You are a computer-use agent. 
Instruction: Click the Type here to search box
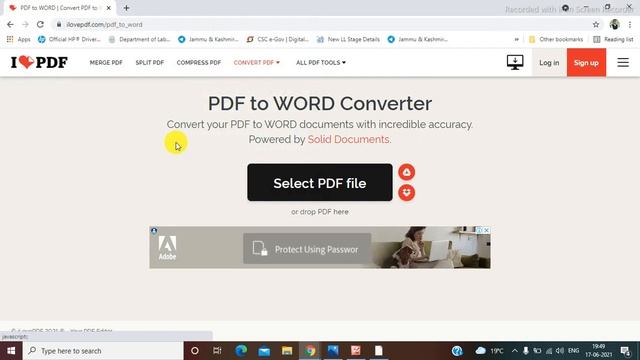[103, 351]
